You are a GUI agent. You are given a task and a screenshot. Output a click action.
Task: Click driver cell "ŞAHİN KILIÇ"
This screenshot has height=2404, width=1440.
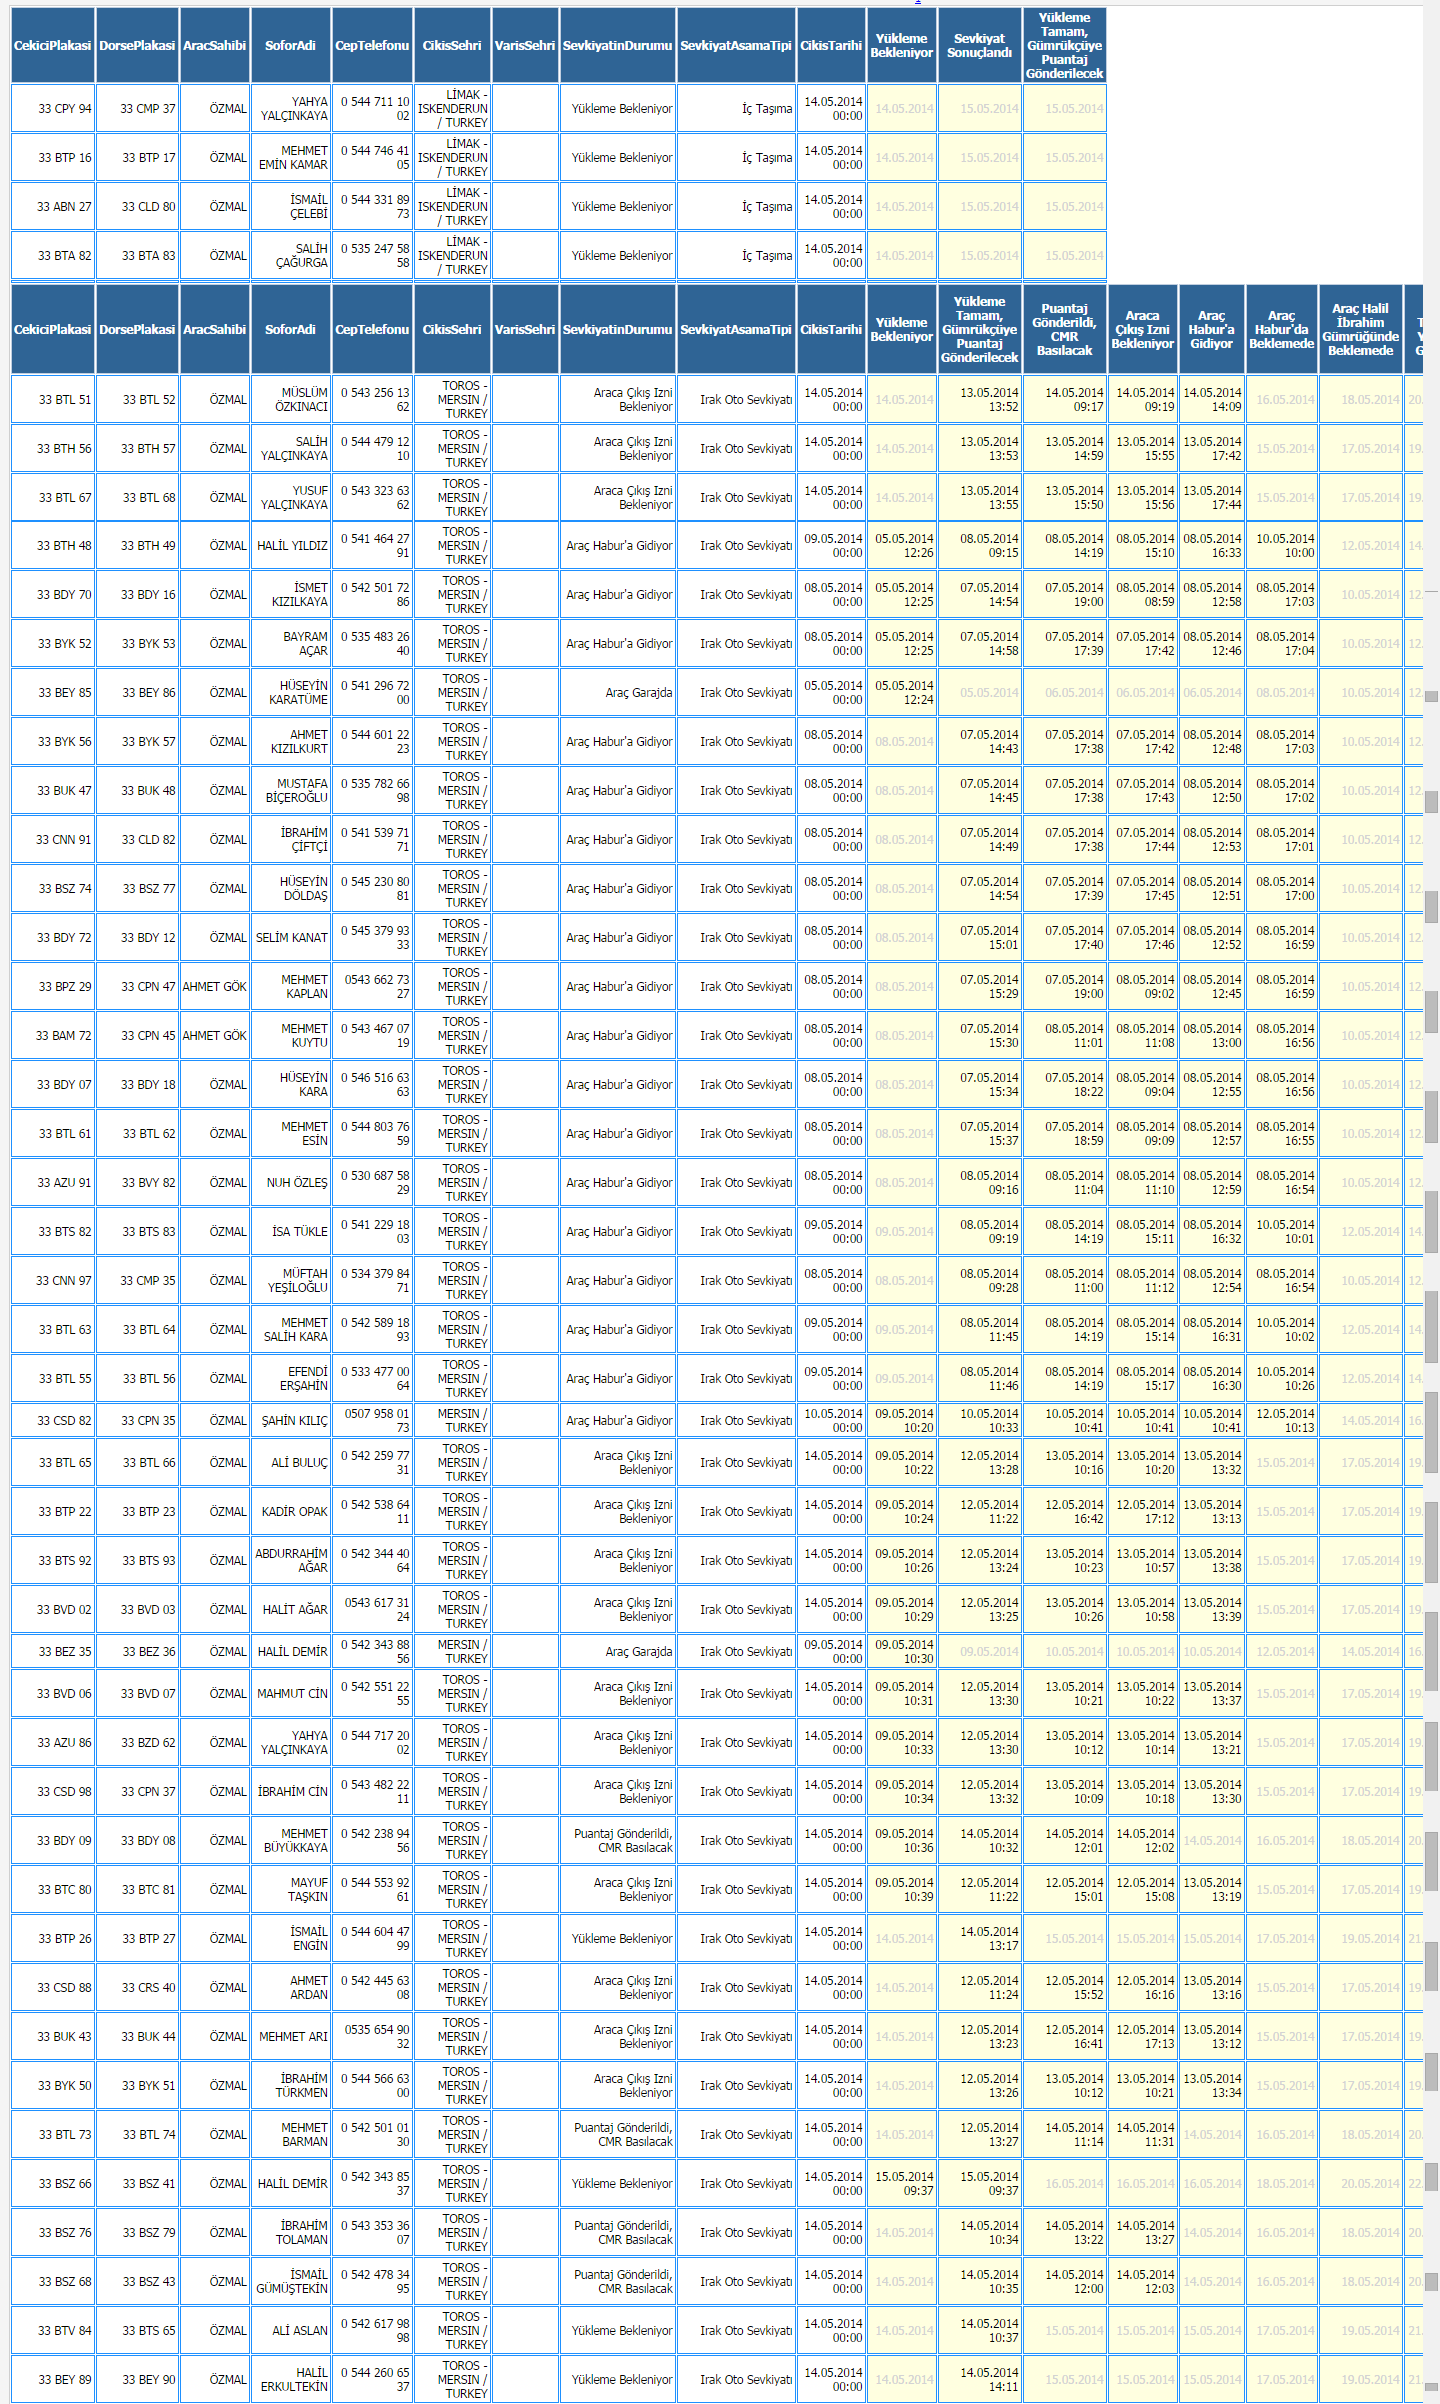[290, 1420]
